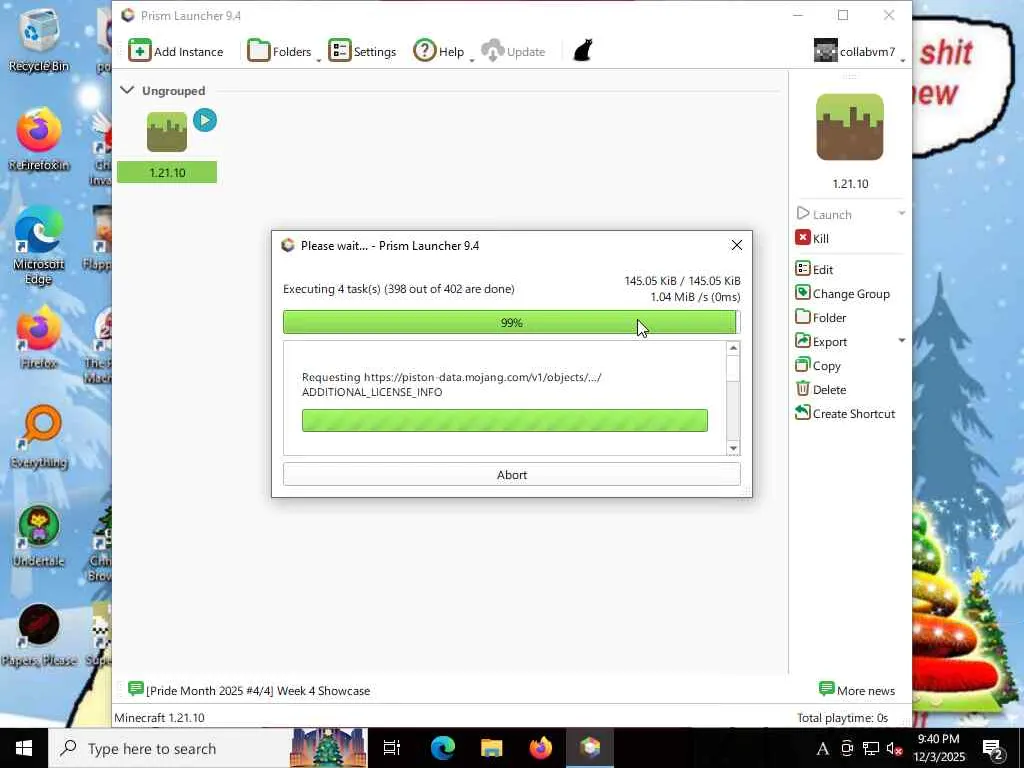Open the Windows Start menu

pyautogui.click(x=24, y=748)
